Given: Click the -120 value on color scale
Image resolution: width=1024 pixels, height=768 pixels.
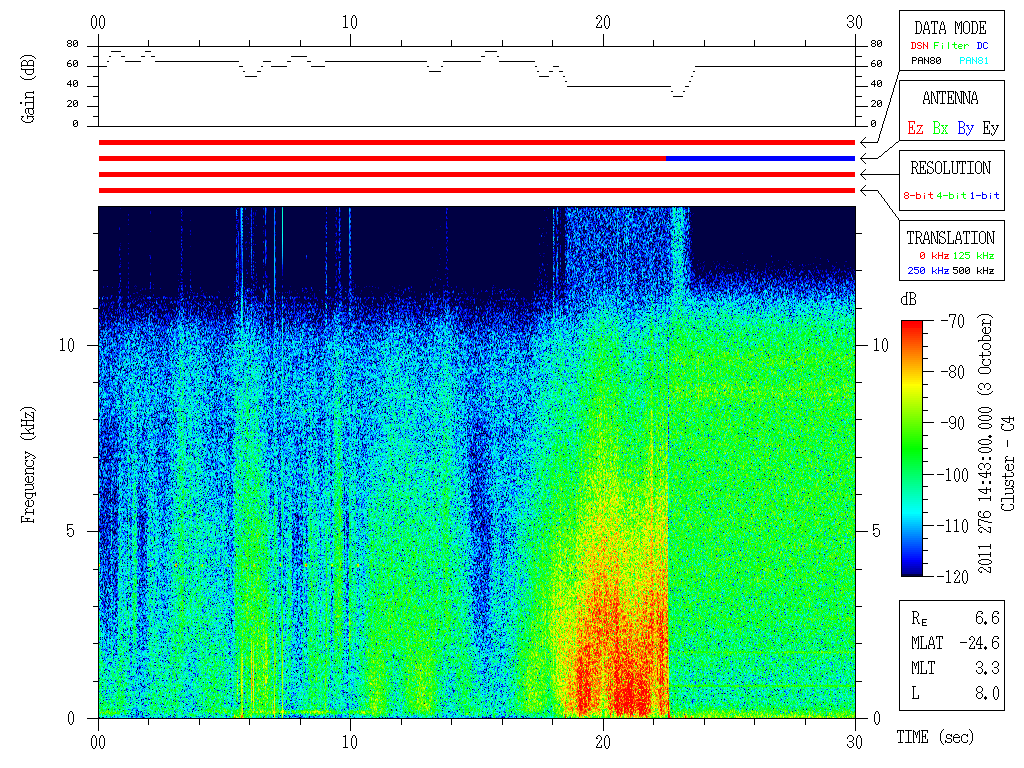Looking at the screenshot, I should [953, 577].
